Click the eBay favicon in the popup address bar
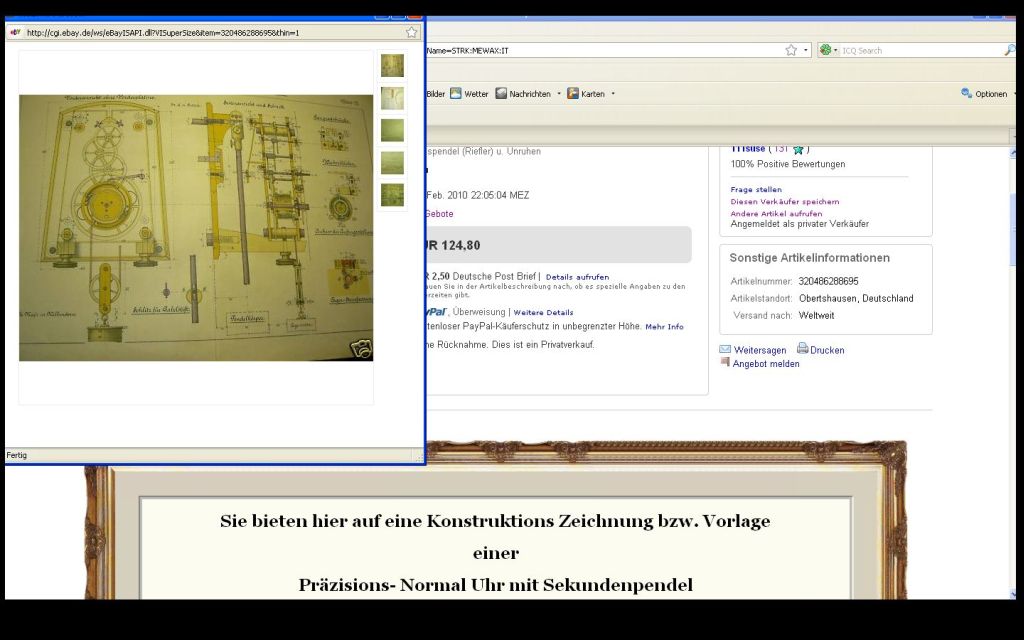The width and height of the screenshot is (1024, 640). (15, 32)
